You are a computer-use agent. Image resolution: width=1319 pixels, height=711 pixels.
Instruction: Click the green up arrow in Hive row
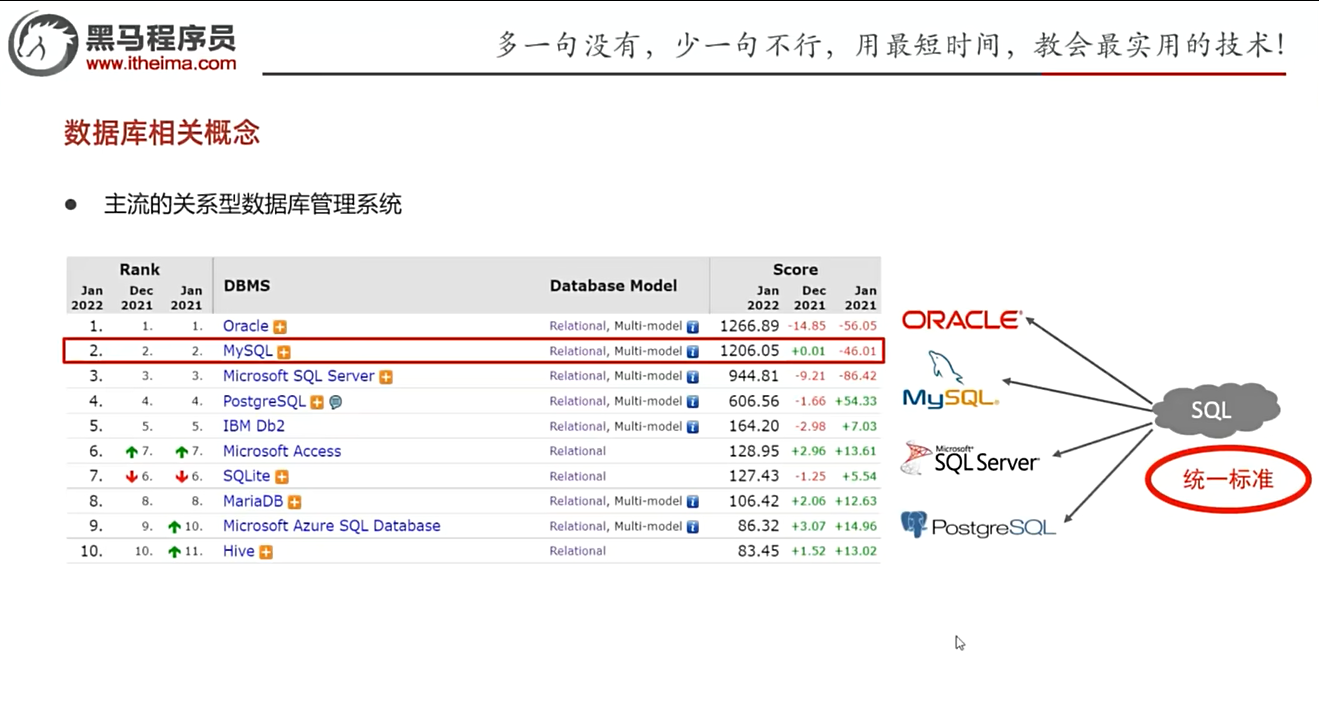click(x=174, y=552)
